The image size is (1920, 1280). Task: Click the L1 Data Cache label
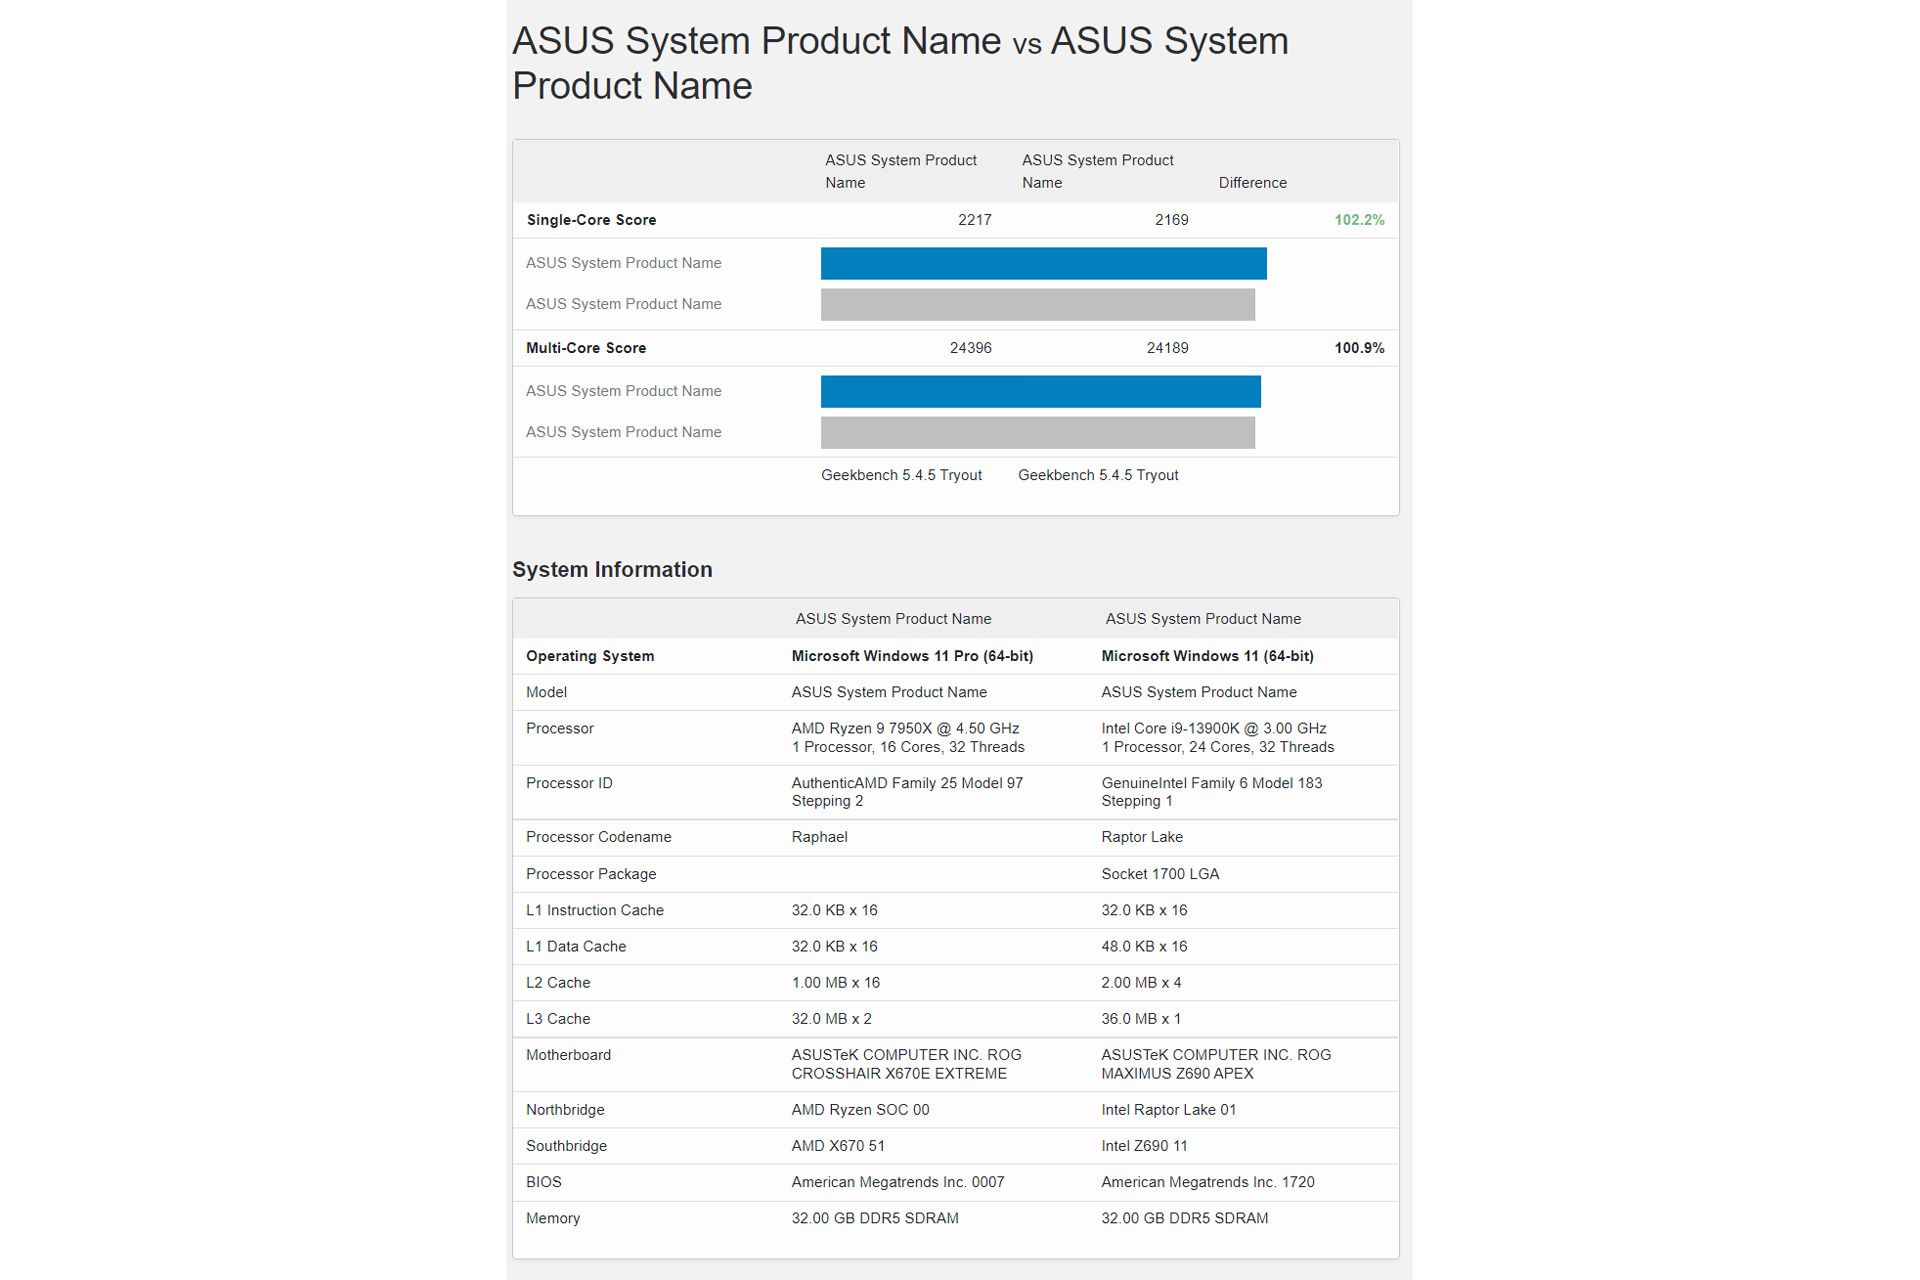coord(576,946)
